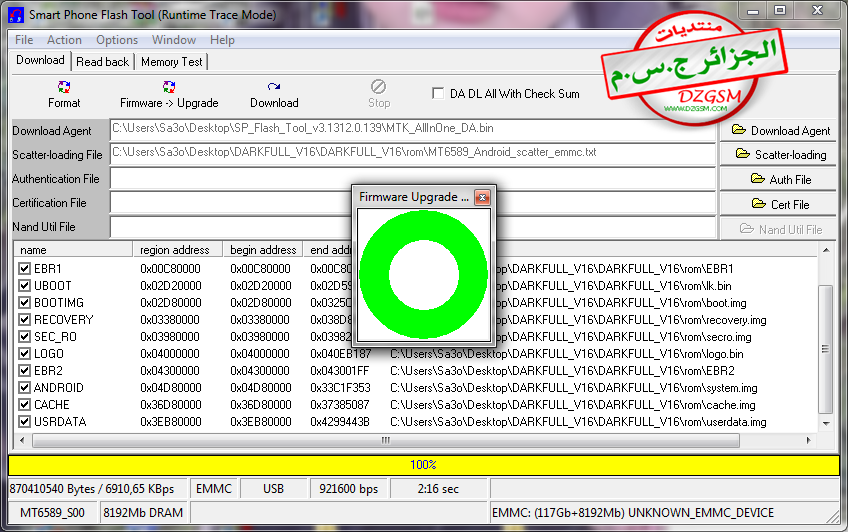848x532 pixels.
Task: Click the Format toolbar icon
Action: (64, 87)
